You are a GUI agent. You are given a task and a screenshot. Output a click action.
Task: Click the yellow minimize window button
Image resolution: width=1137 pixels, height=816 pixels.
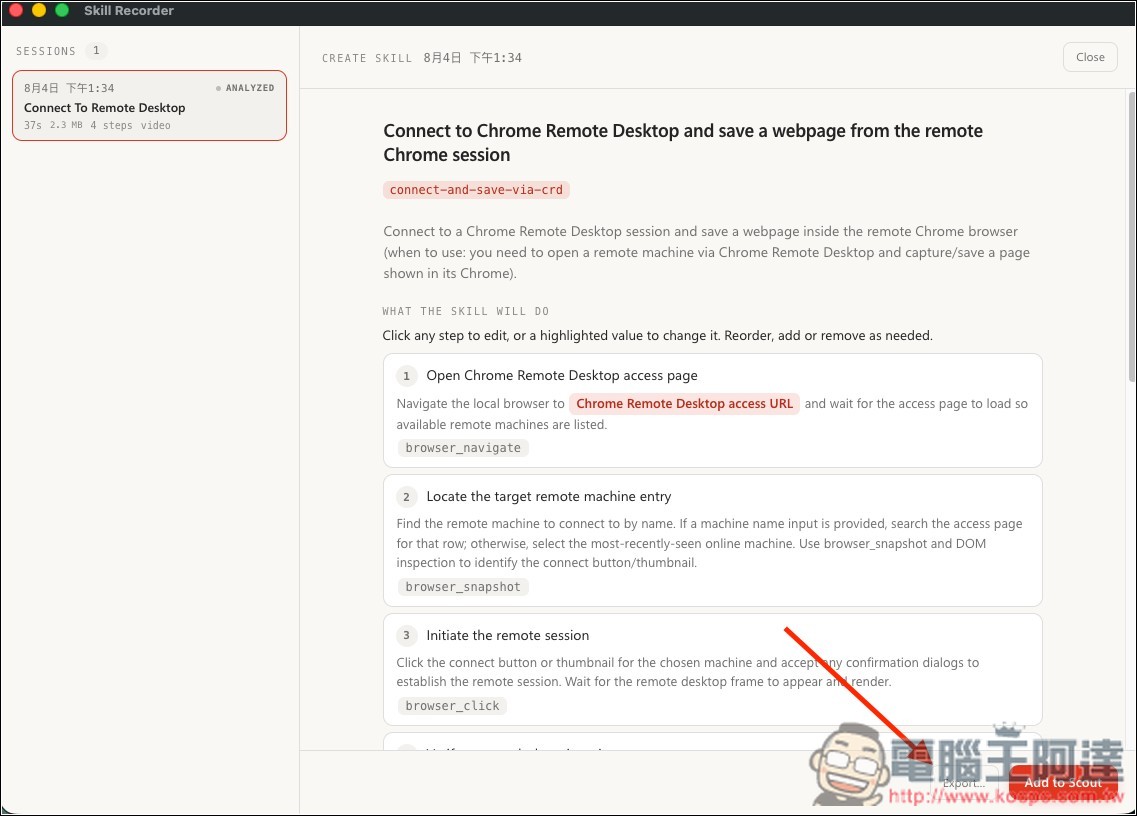pyautogui.click(x=39, y=10)
